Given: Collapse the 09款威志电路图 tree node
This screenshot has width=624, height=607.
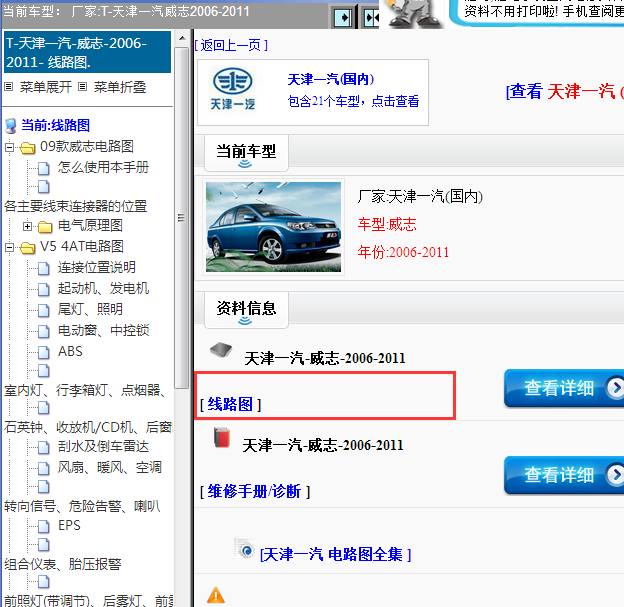Looking at the screenshot, I should point(9,148).
